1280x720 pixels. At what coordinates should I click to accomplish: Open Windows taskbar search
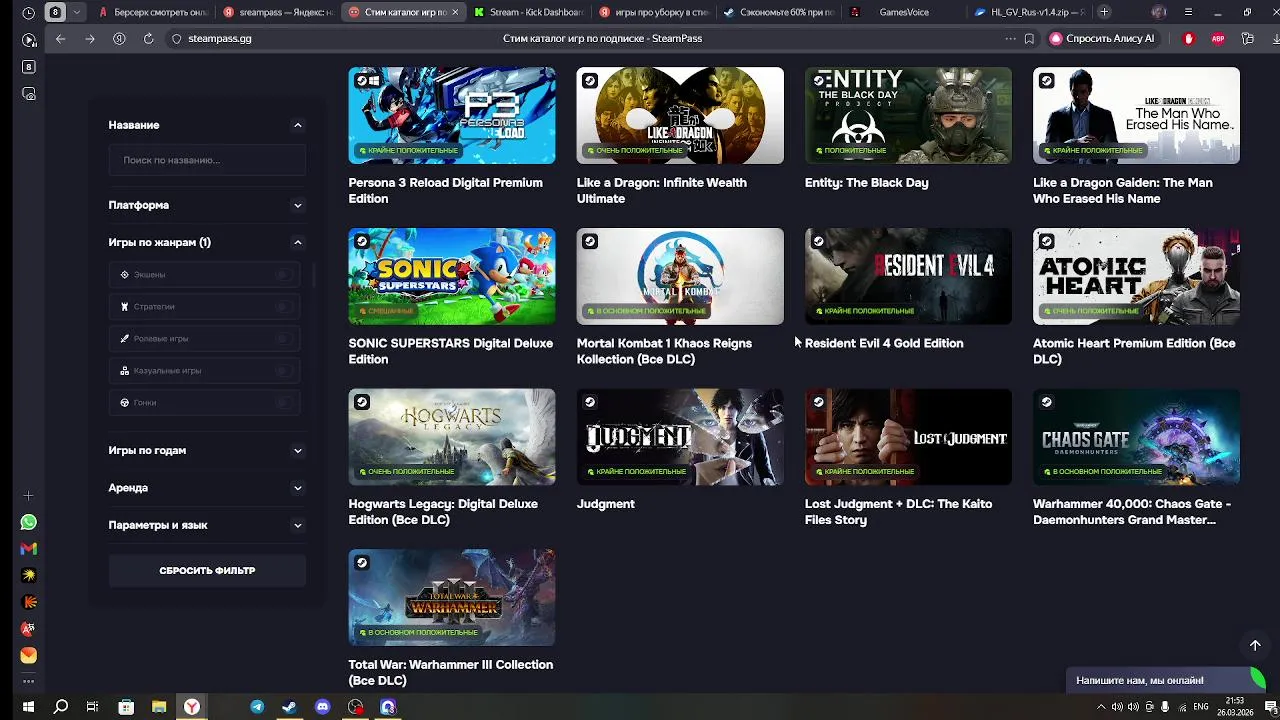point(60,707)
